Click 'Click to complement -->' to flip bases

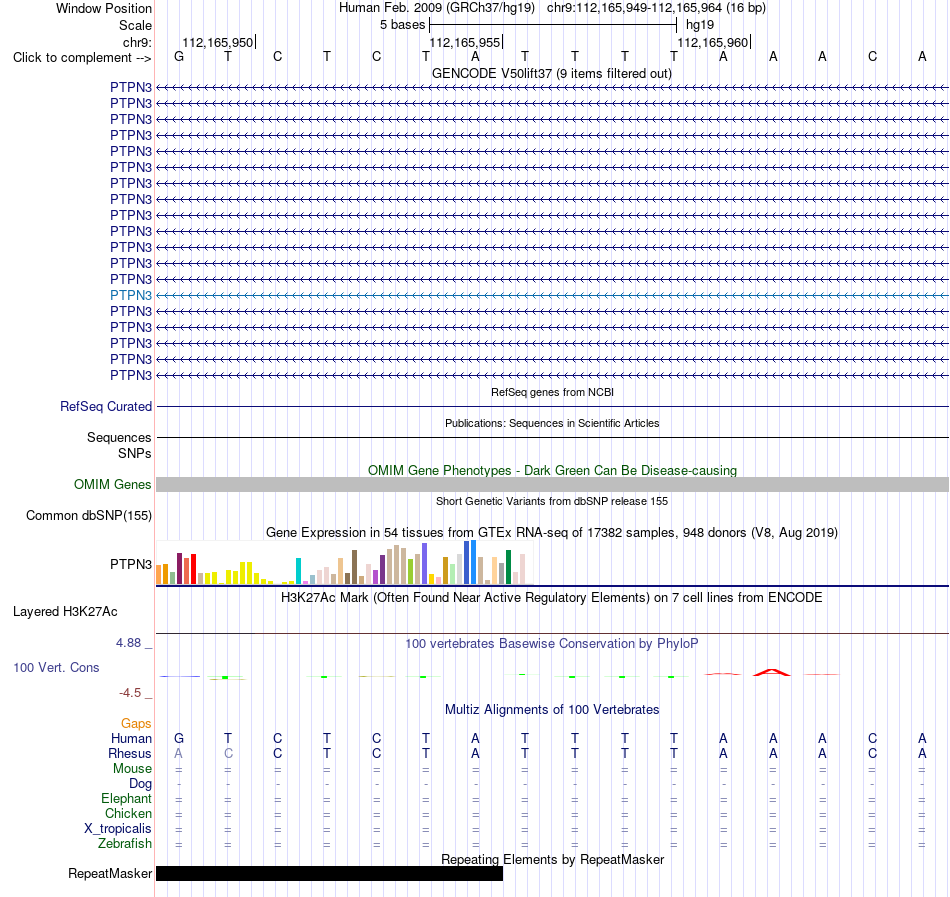click(x=82, y=58)
